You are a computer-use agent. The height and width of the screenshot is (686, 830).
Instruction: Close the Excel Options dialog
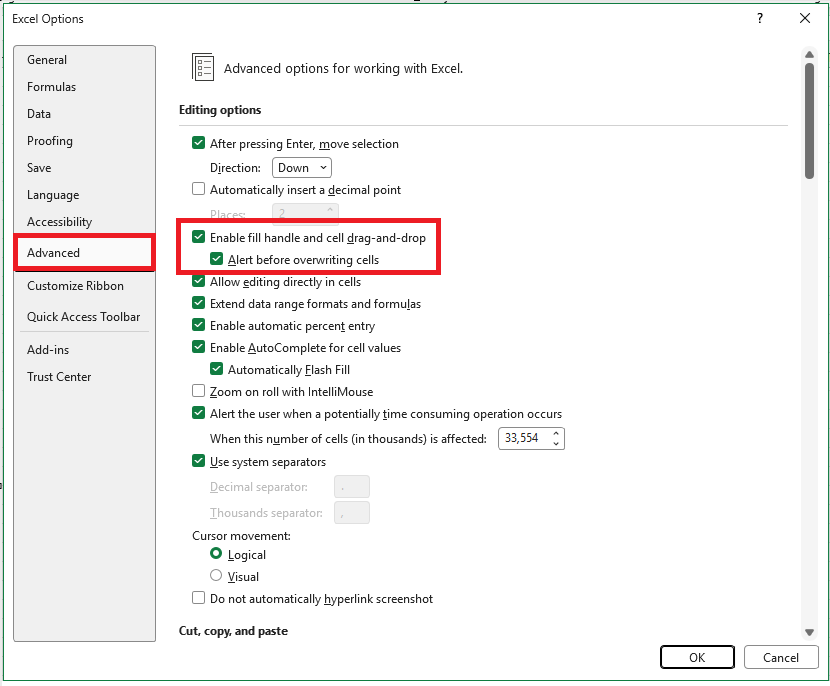coord(805,19)
